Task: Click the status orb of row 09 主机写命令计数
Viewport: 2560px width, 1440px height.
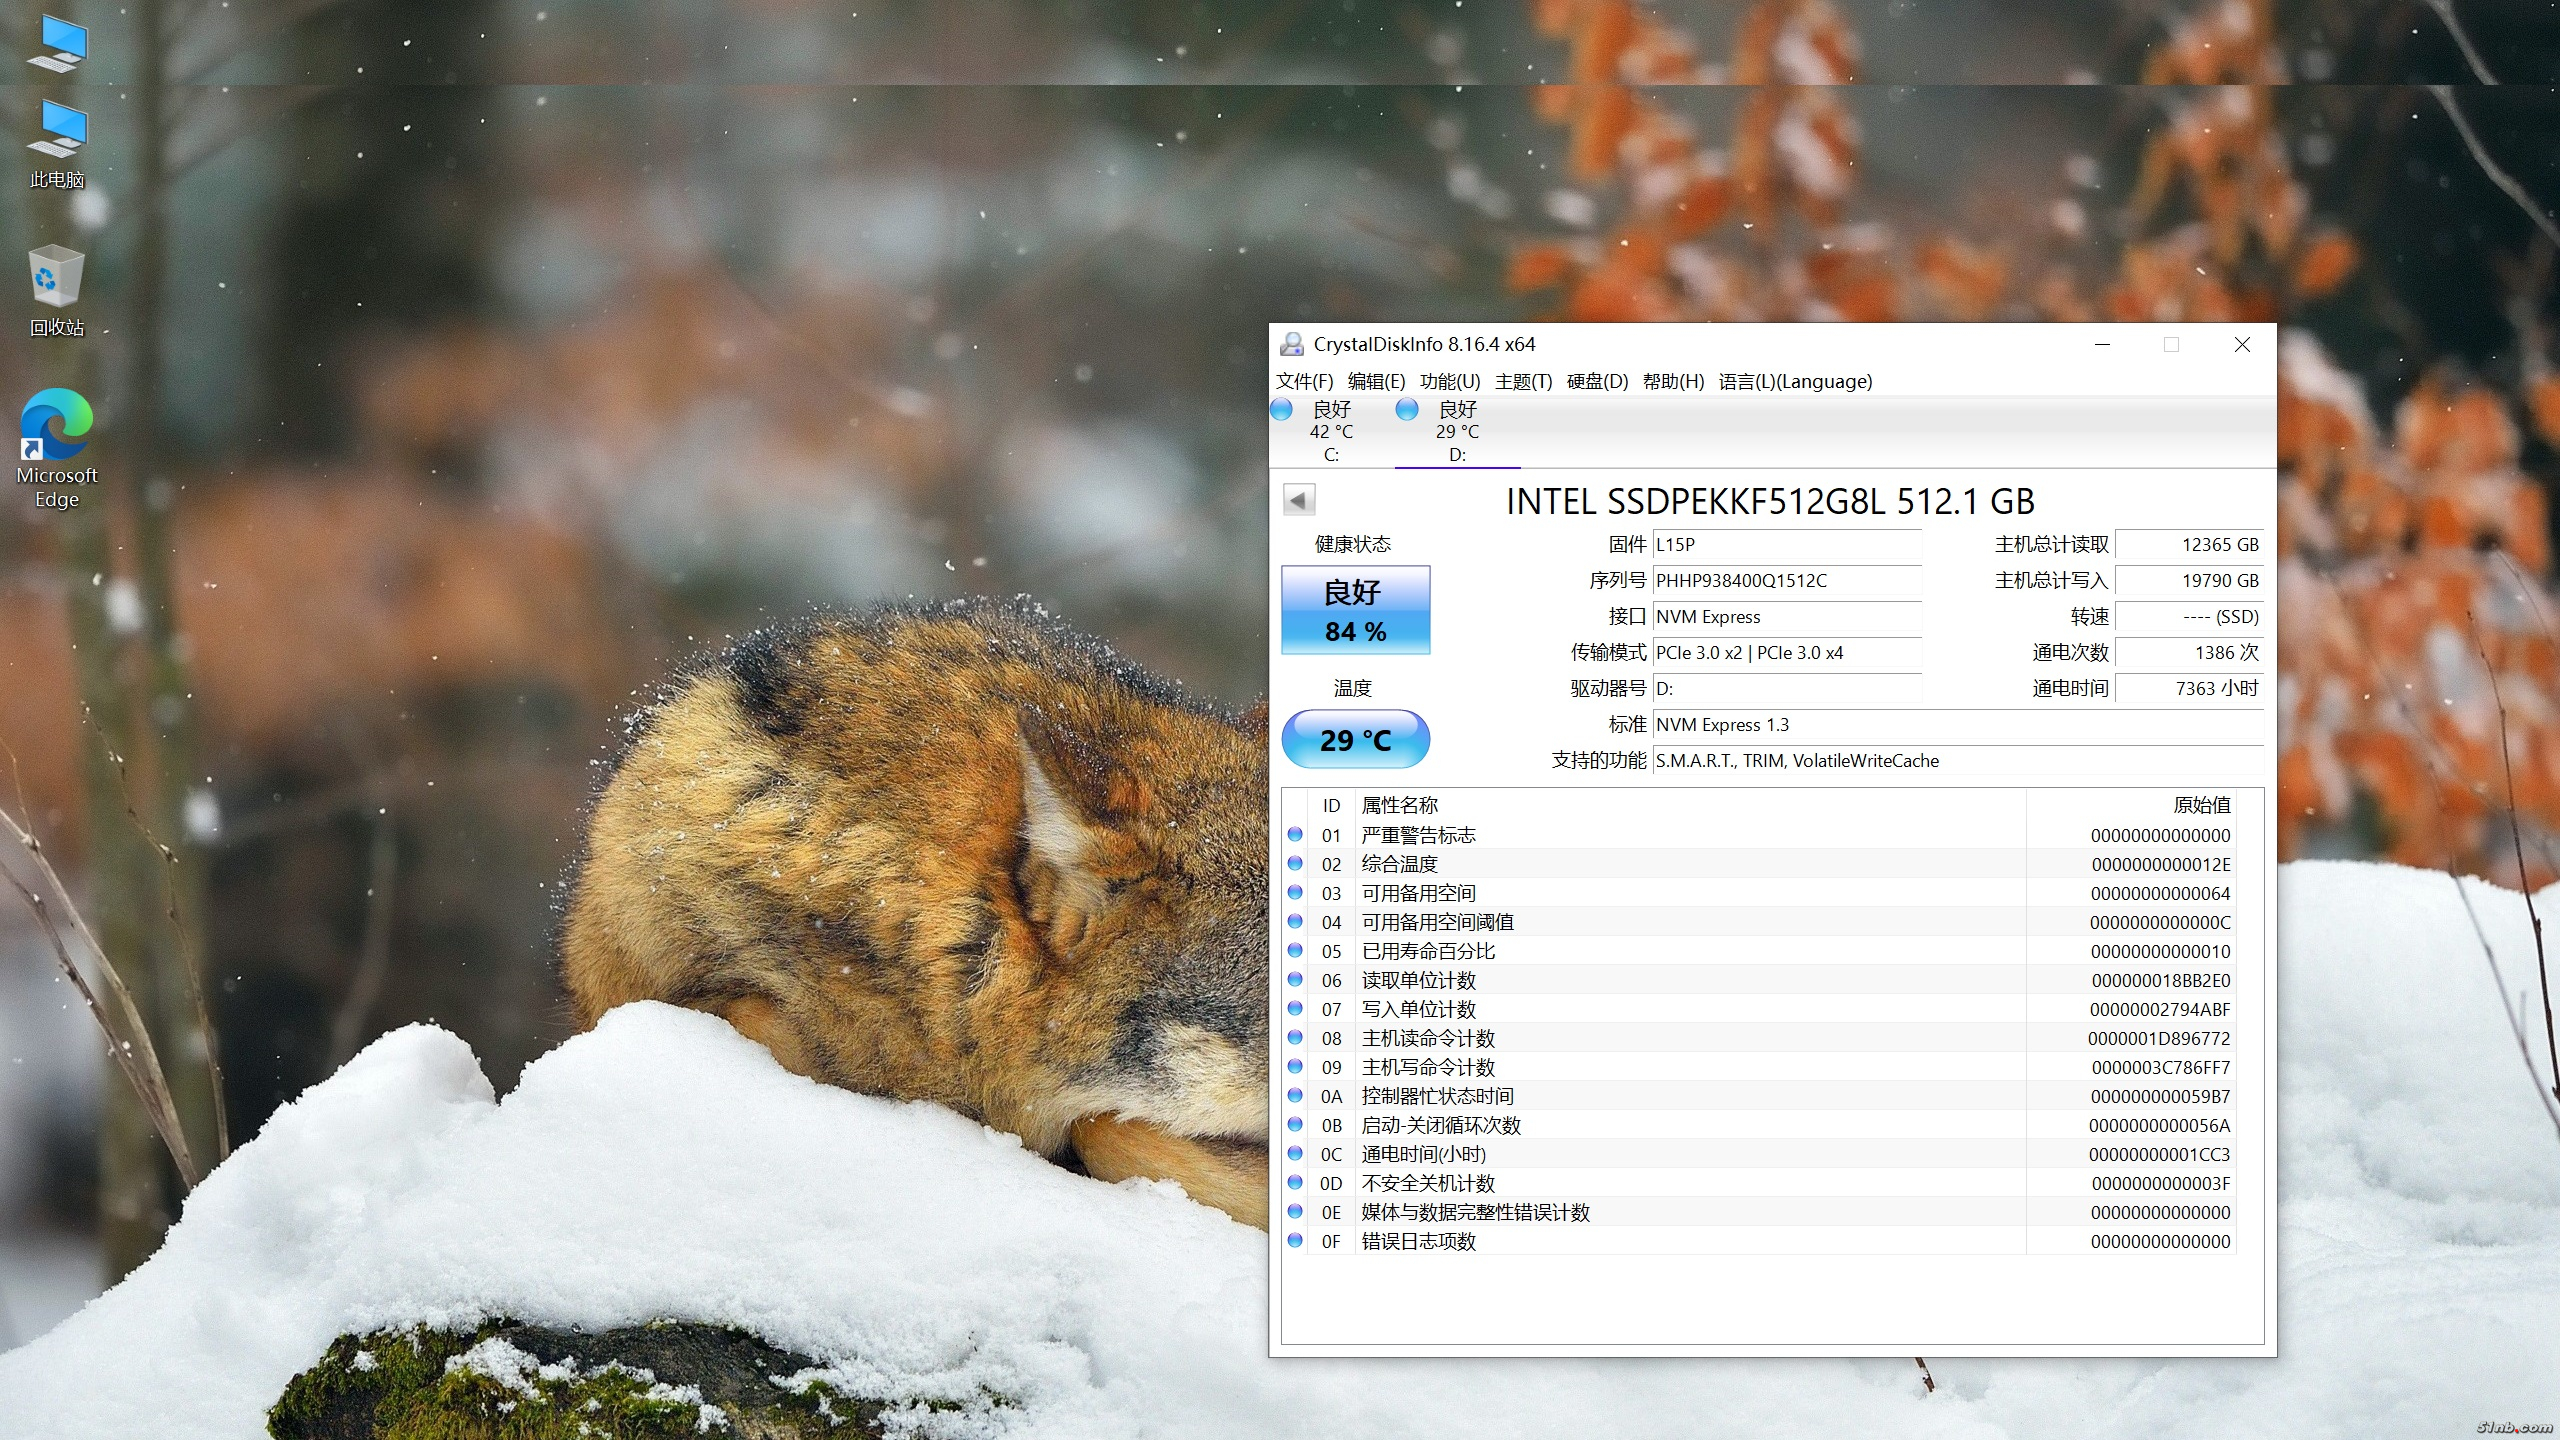Action: pyautogui.click(x=1295, y=1066)
